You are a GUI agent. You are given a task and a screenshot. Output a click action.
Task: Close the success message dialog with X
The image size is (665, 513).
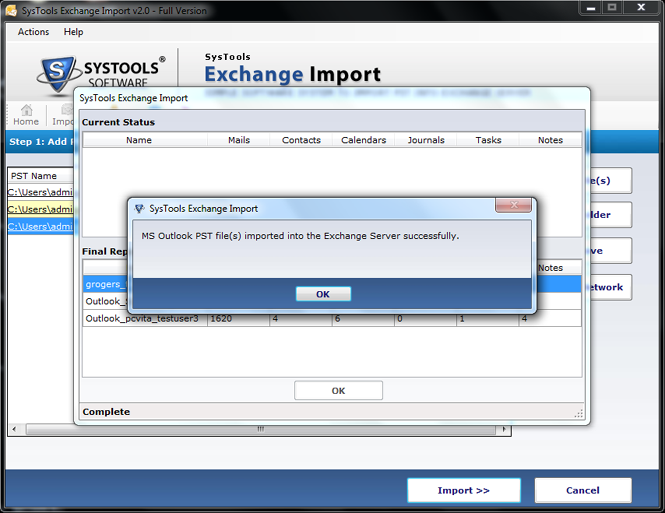pyautogui.click(x=513, y=205)
